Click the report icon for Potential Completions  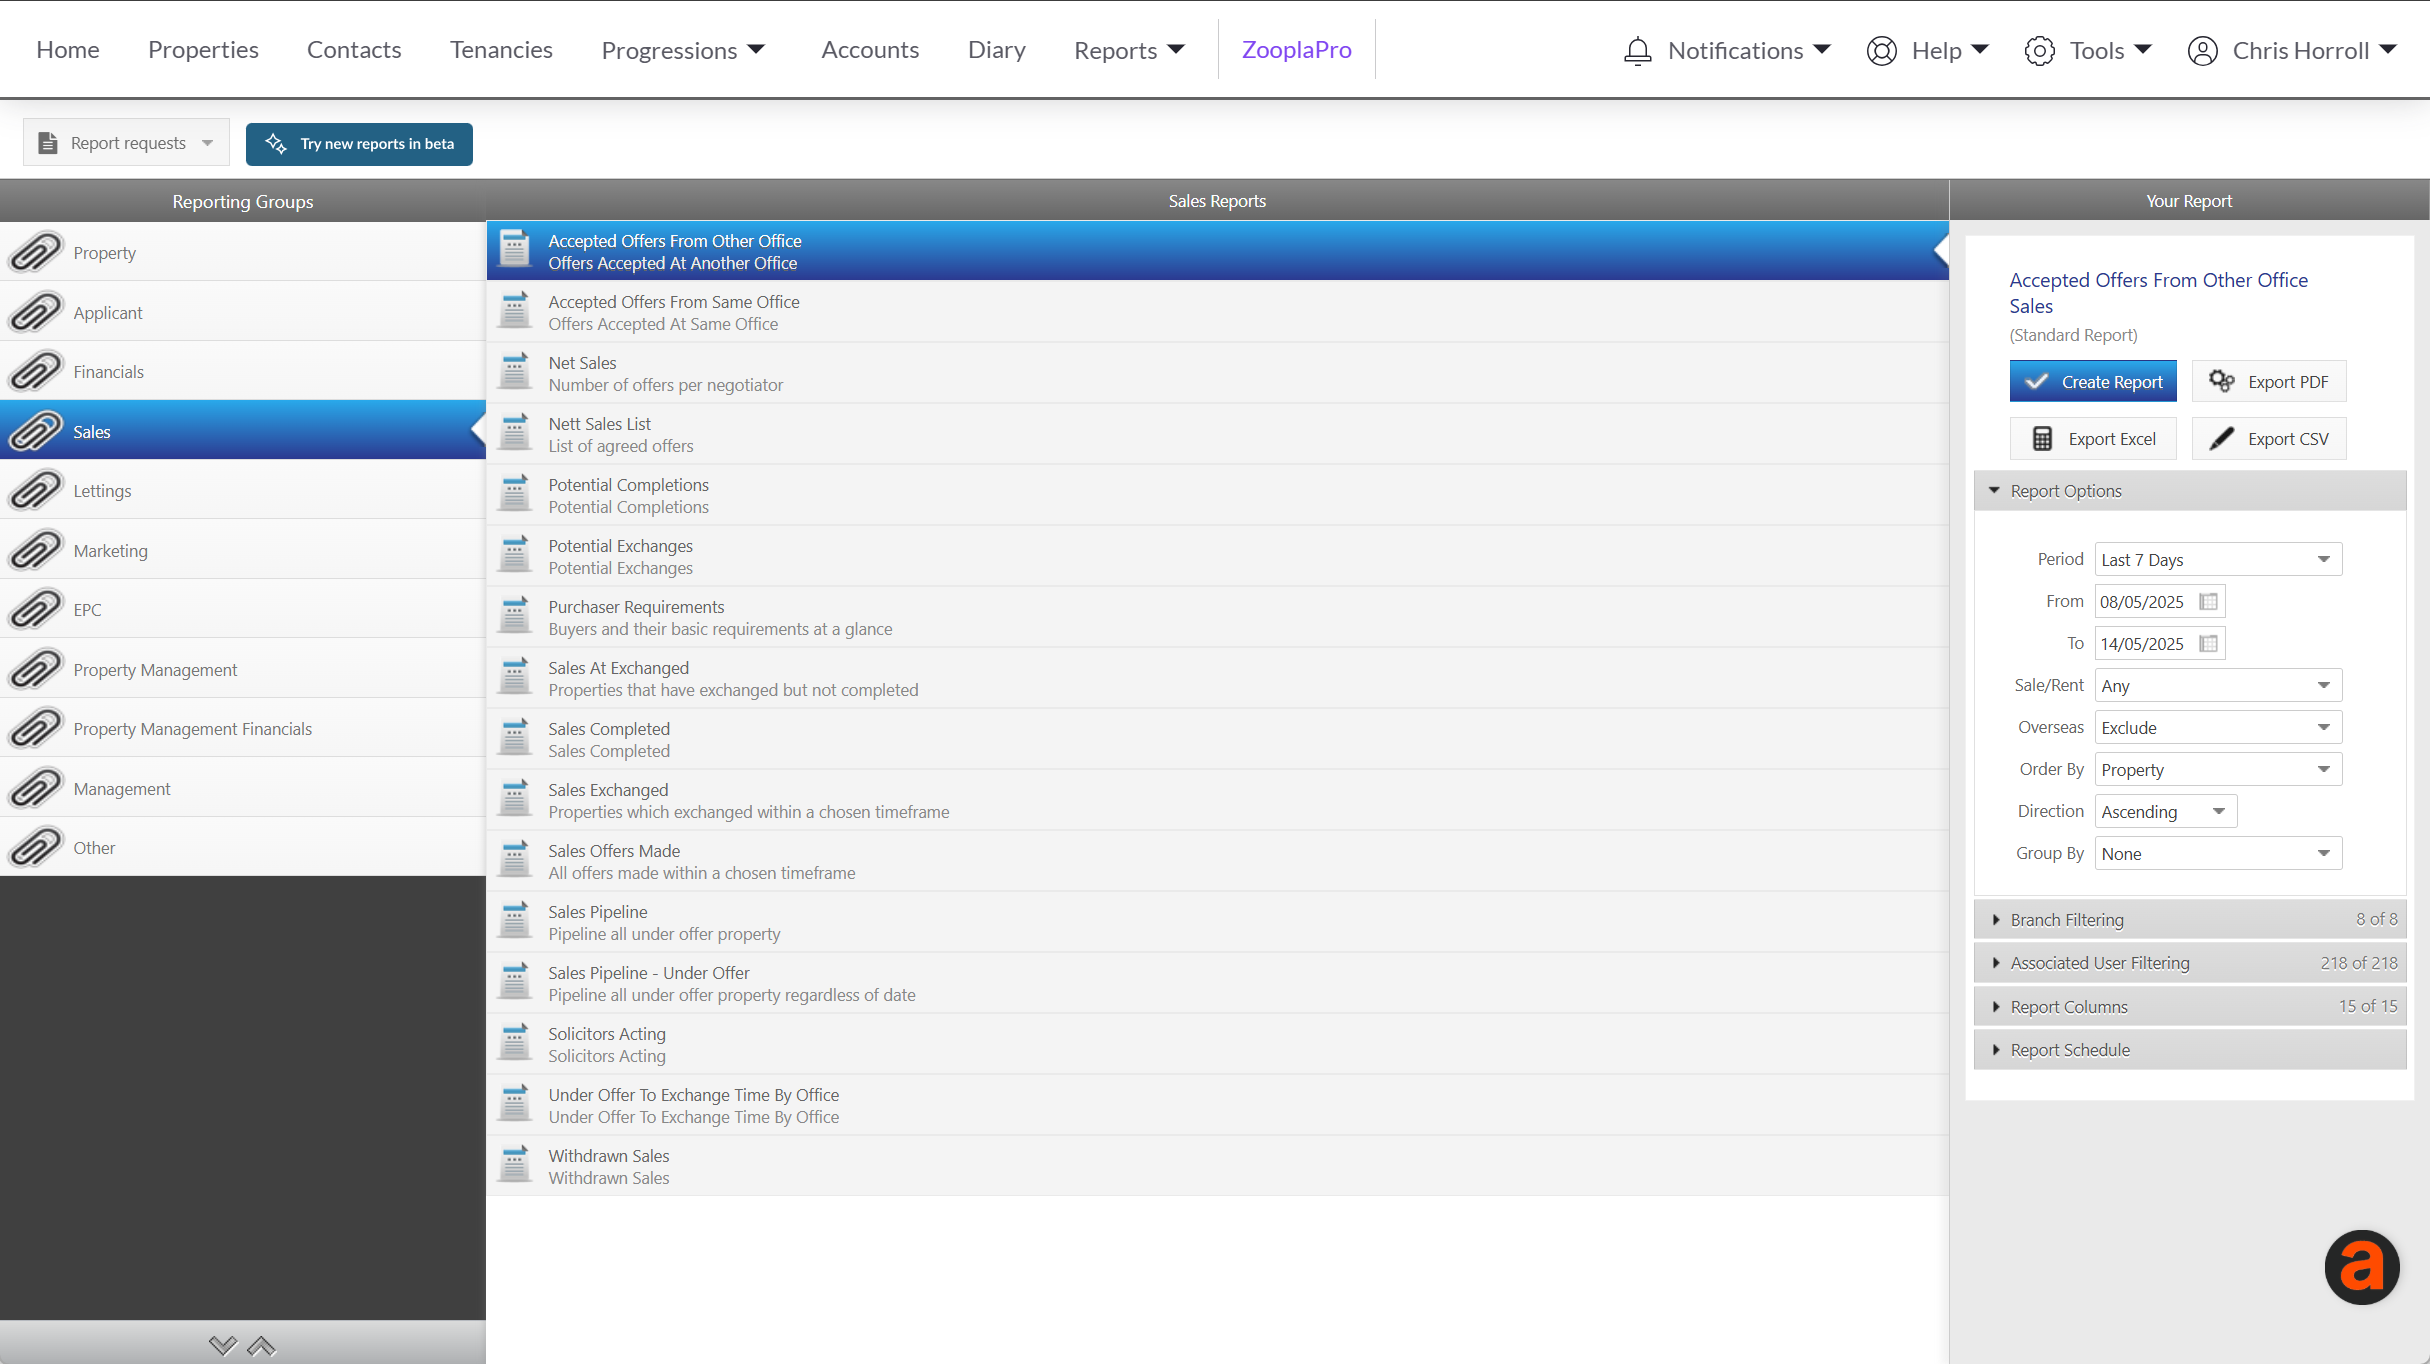[514, 494]
